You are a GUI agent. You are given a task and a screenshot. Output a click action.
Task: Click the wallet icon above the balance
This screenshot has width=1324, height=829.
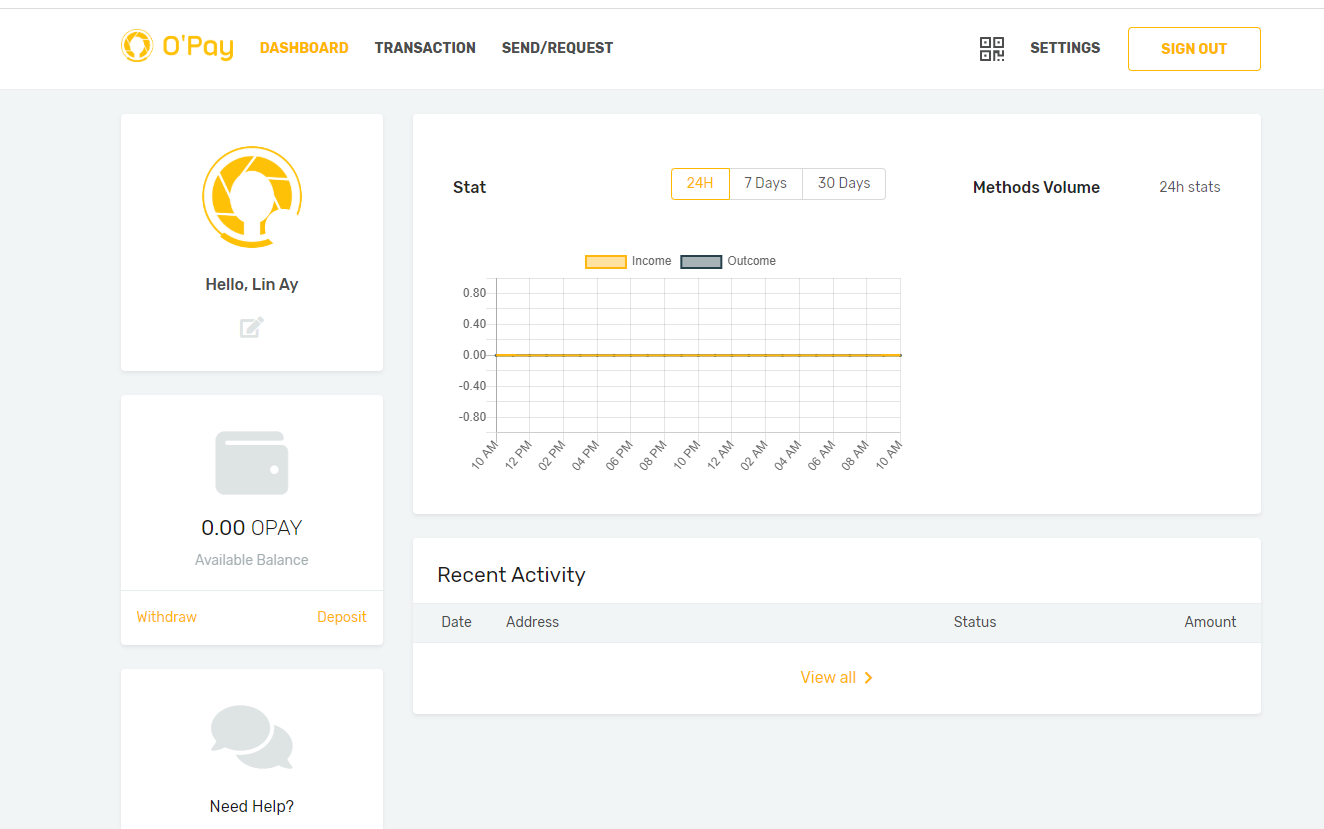(252, 463)
